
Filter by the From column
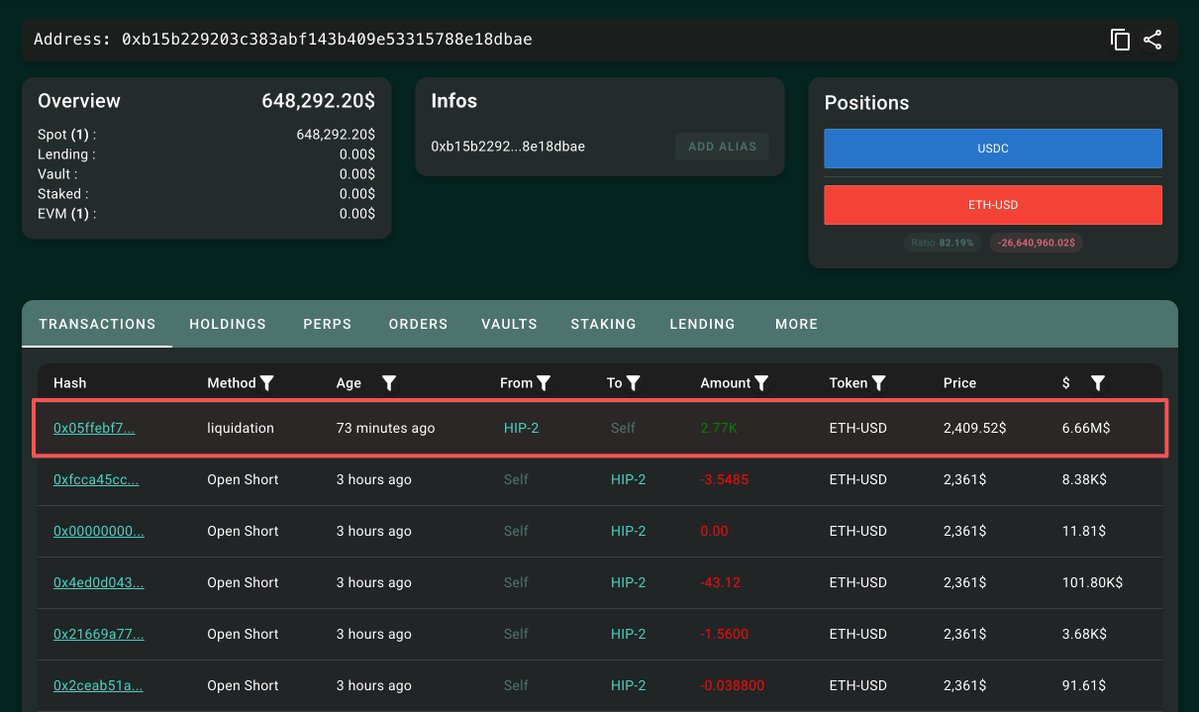[544, 383]
